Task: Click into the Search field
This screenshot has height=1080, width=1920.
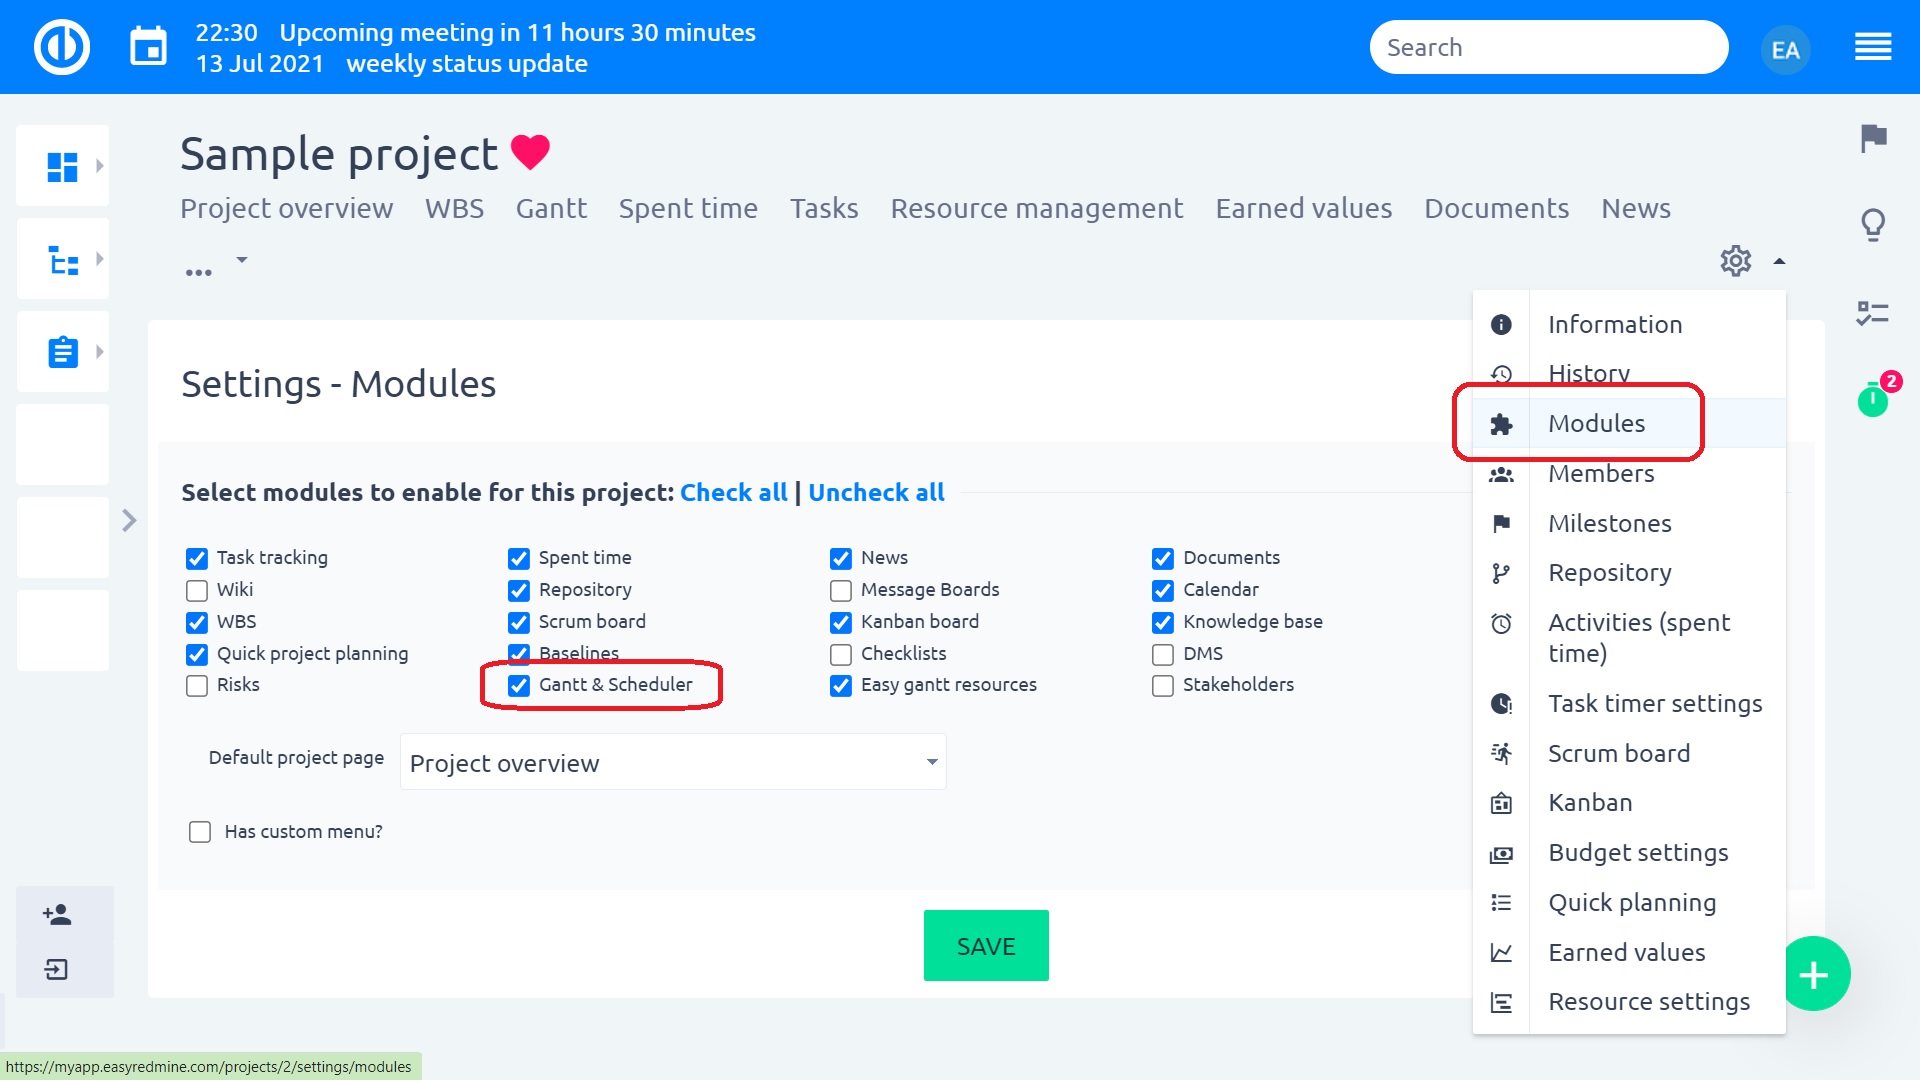Action: [x=1547, y=47]
